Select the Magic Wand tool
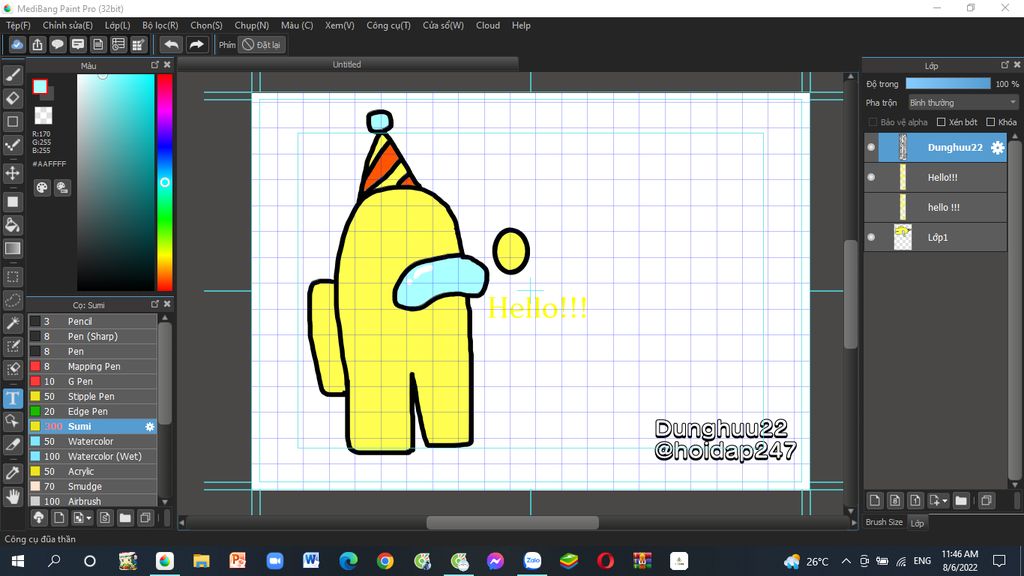 (x=12, y=323)
